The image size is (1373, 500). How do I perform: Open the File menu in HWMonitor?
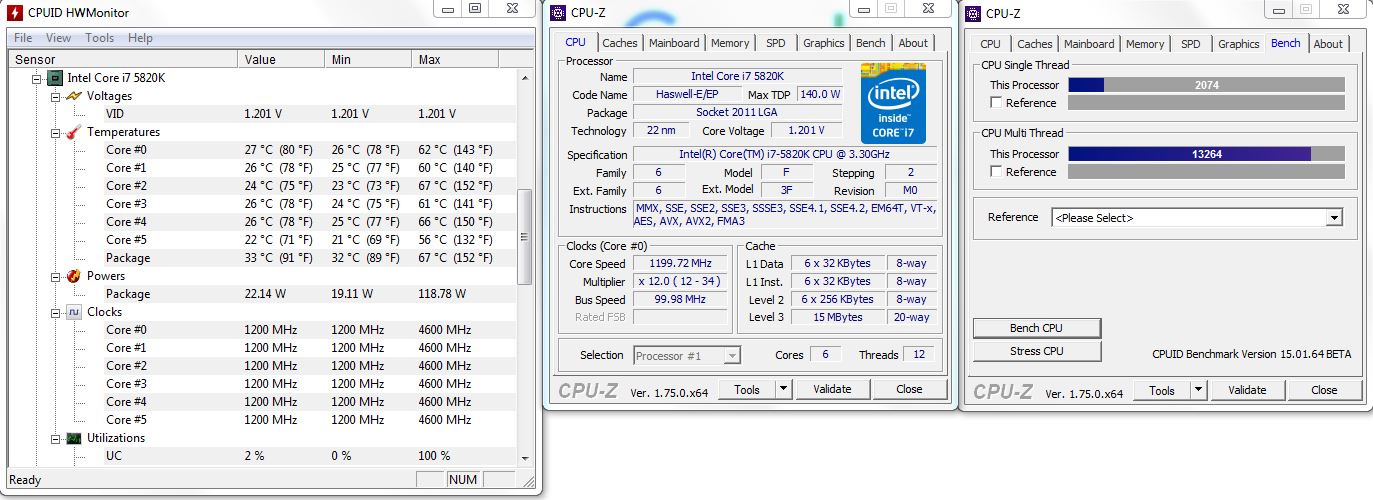23,38
